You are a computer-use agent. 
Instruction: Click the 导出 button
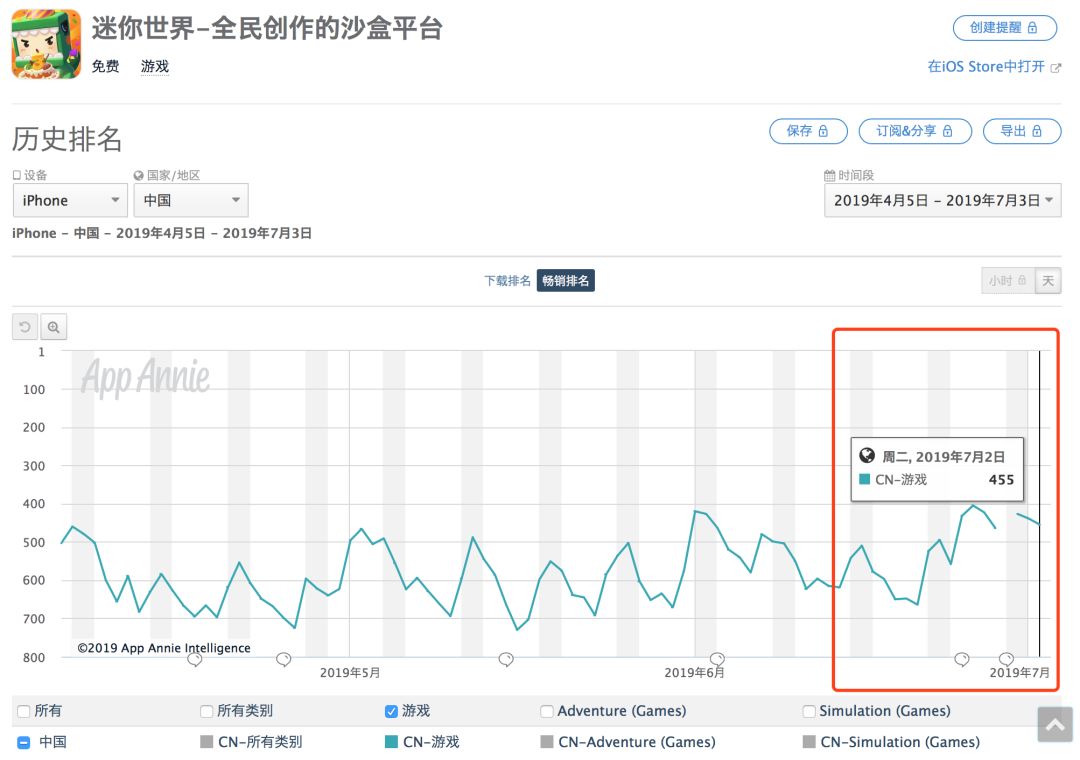click(x=1021, y=131)
